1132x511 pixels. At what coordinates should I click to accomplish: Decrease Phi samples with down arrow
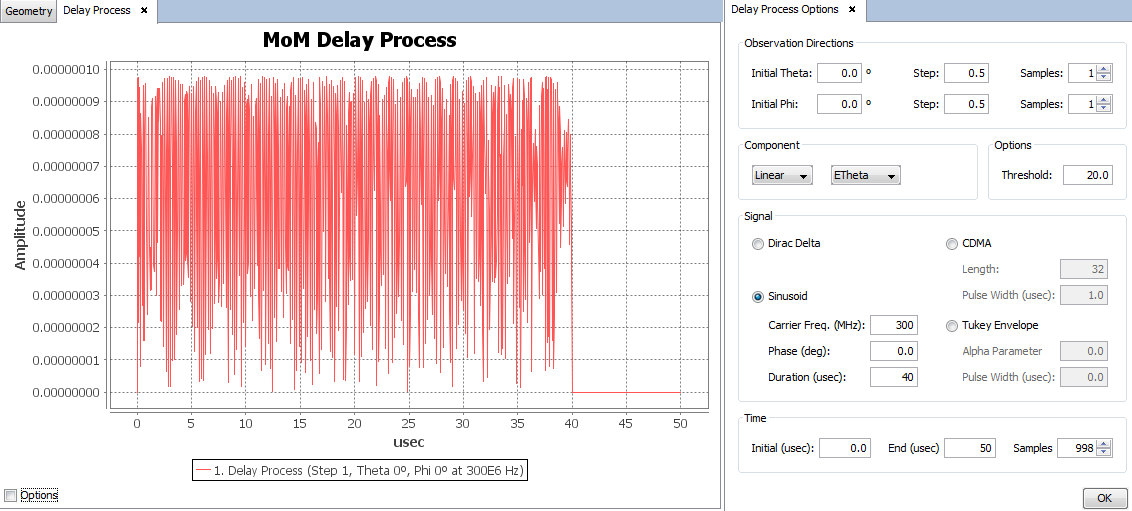point(1104,109)
